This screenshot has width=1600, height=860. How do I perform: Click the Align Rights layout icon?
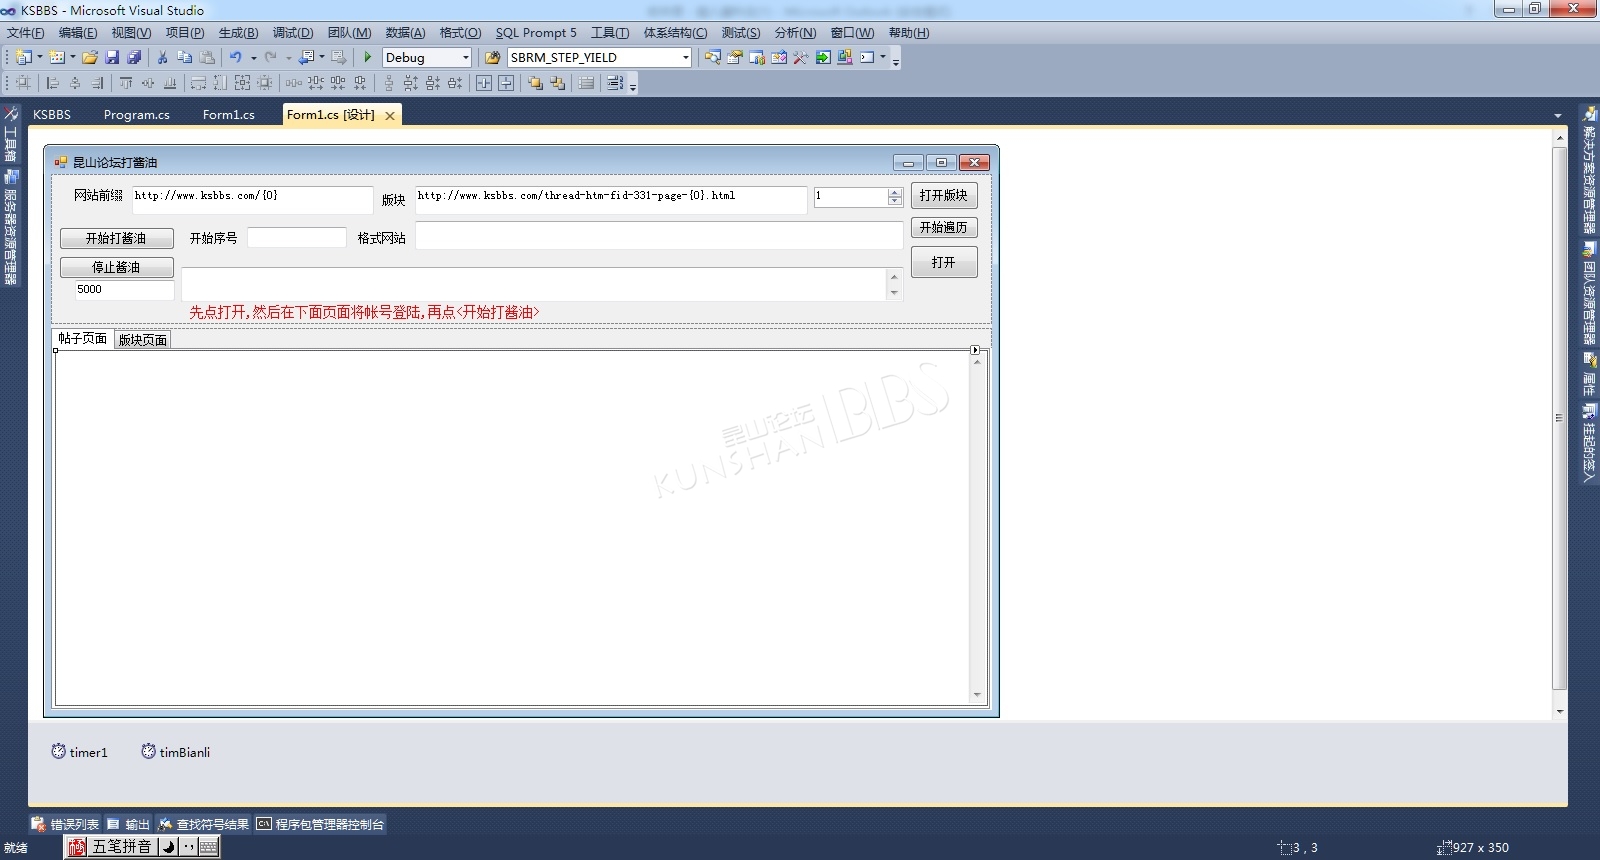tap(97, 83)
